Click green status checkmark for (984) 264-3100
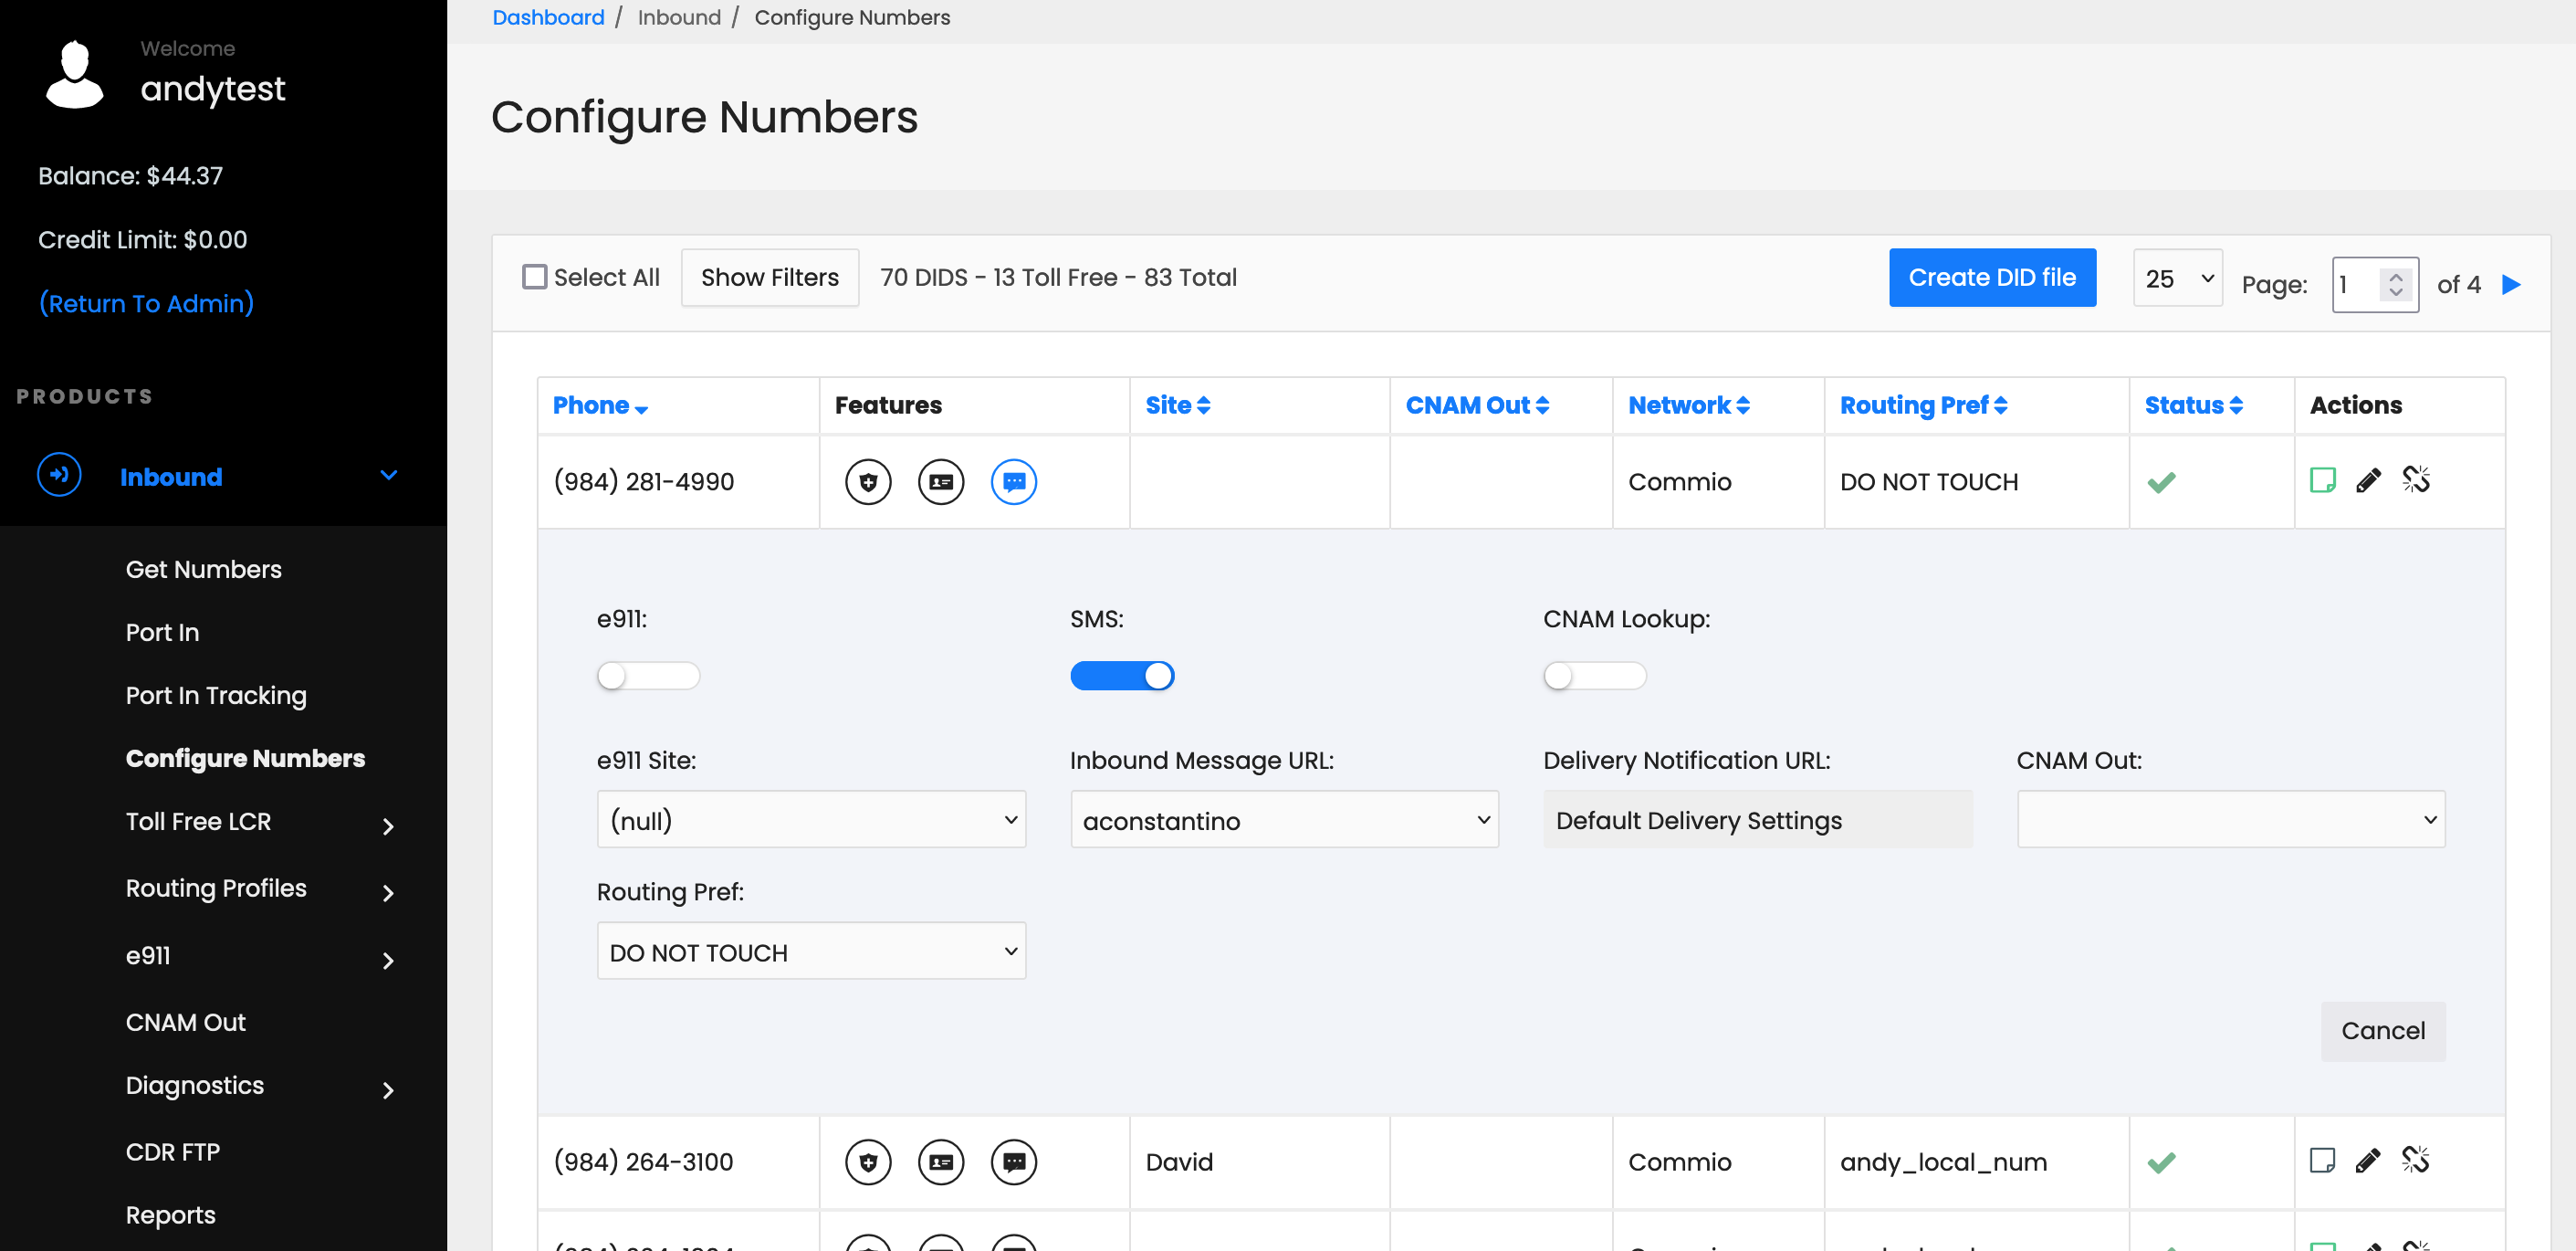2576x1251 pixels. click(x=2161, y=1163)
